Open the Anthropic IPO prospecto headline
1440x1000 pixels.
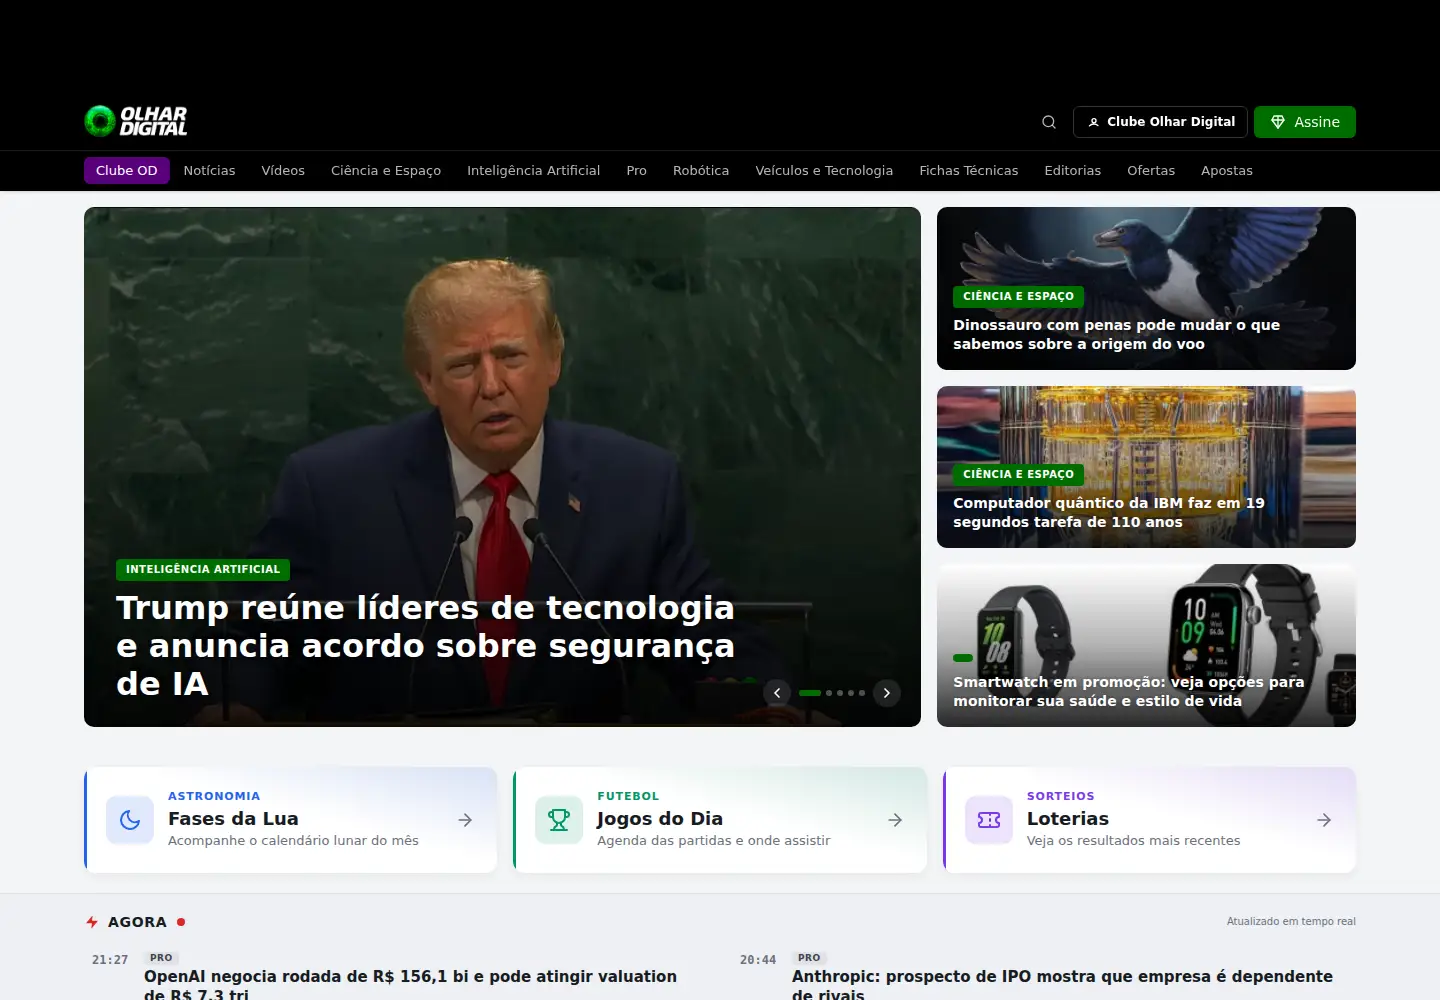(1062, 984)
